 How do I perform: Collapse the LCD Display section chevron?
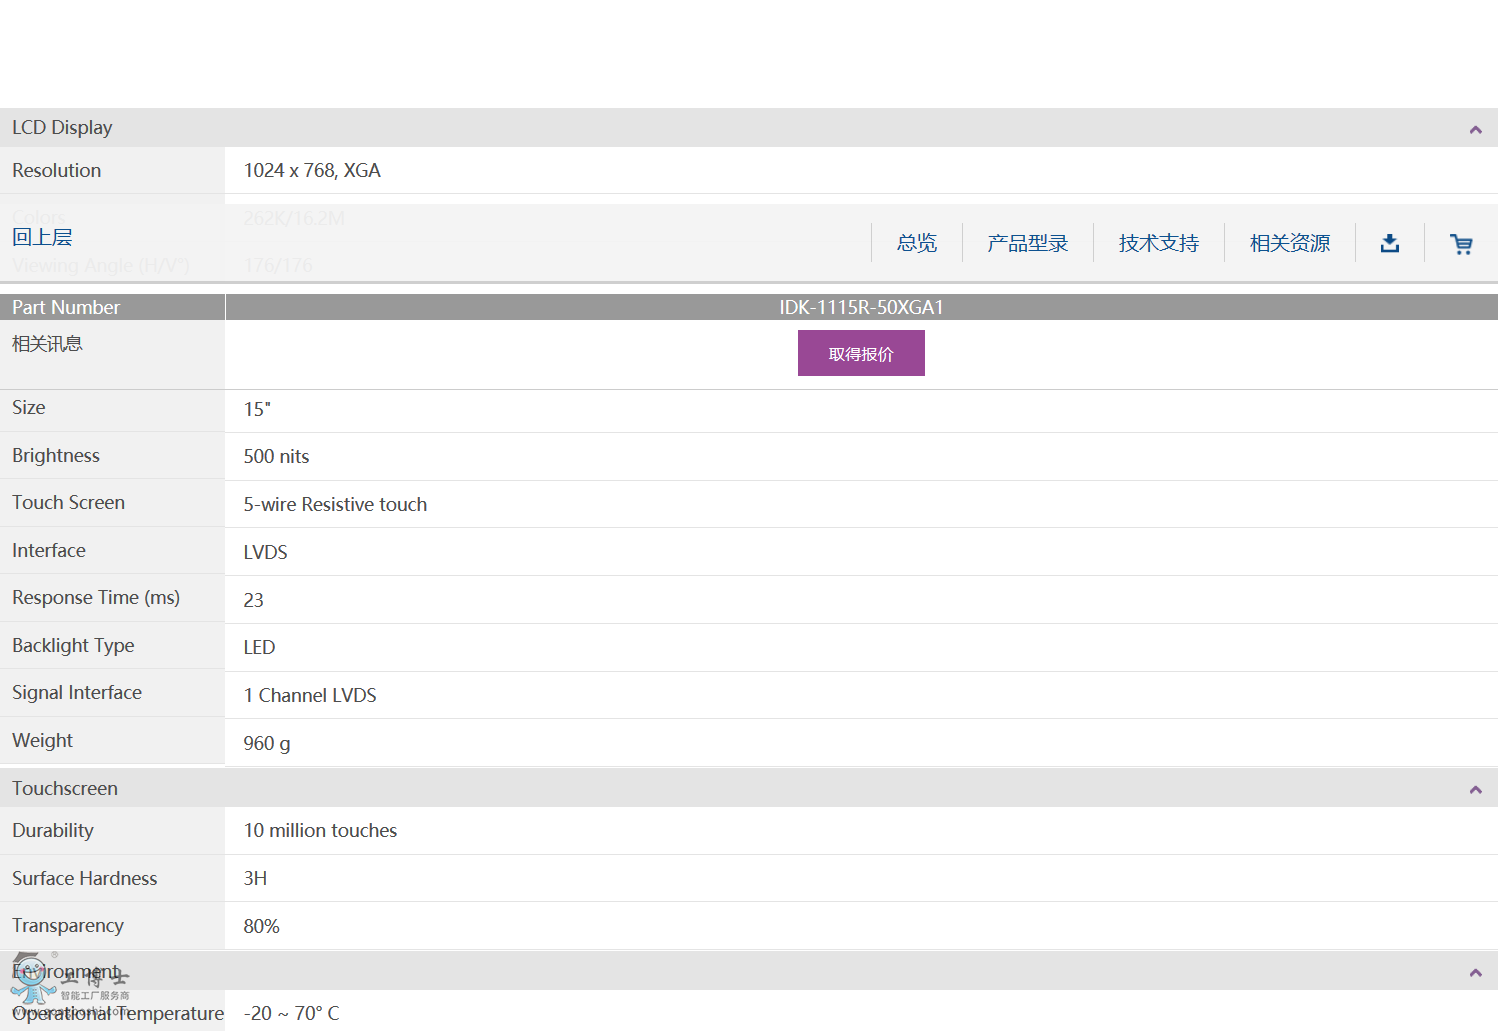(1475, 129)
